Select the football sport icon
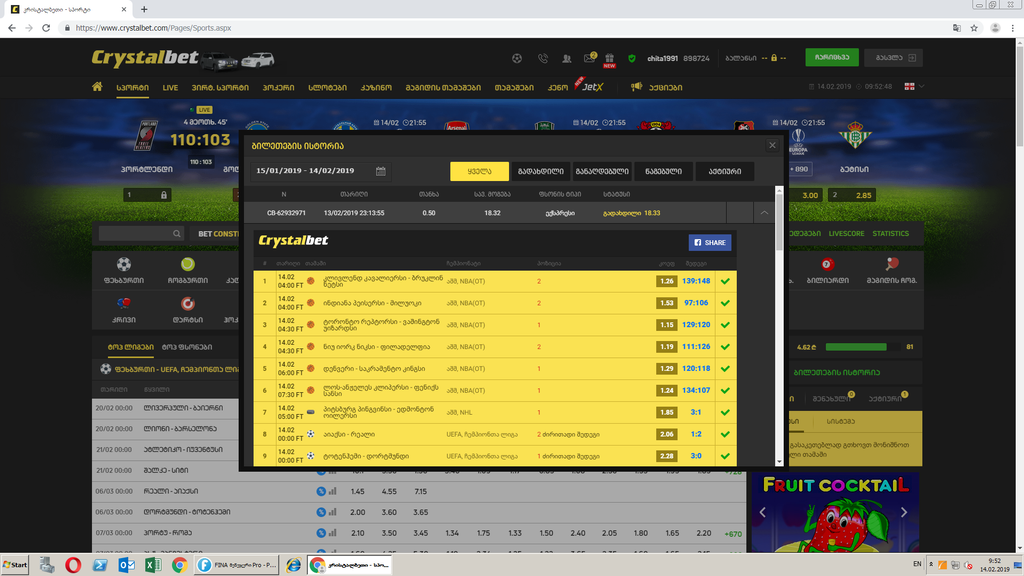 click(x=123, y=264)
